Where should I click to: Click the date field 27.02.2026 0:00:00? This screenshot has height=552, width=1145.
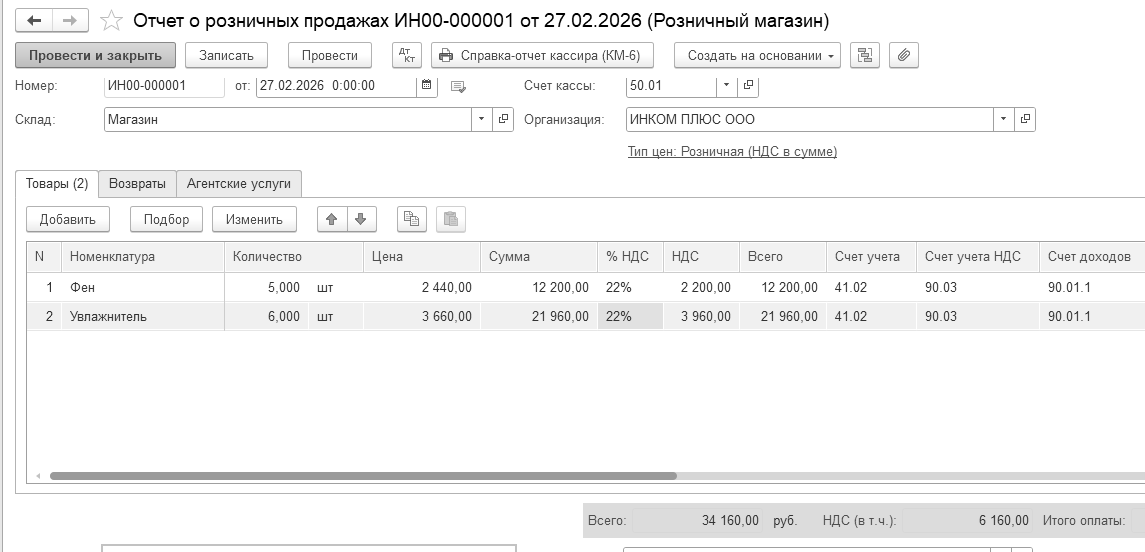coord(336,85)
